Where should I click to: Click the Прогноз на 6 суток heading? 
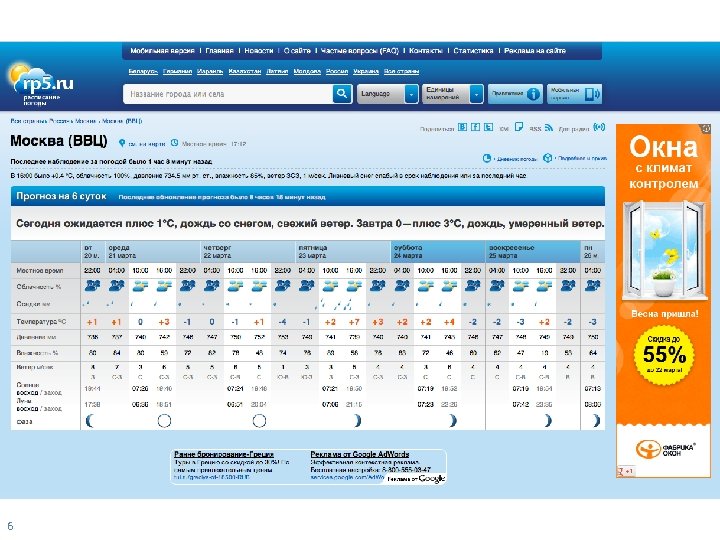(61, 196)
